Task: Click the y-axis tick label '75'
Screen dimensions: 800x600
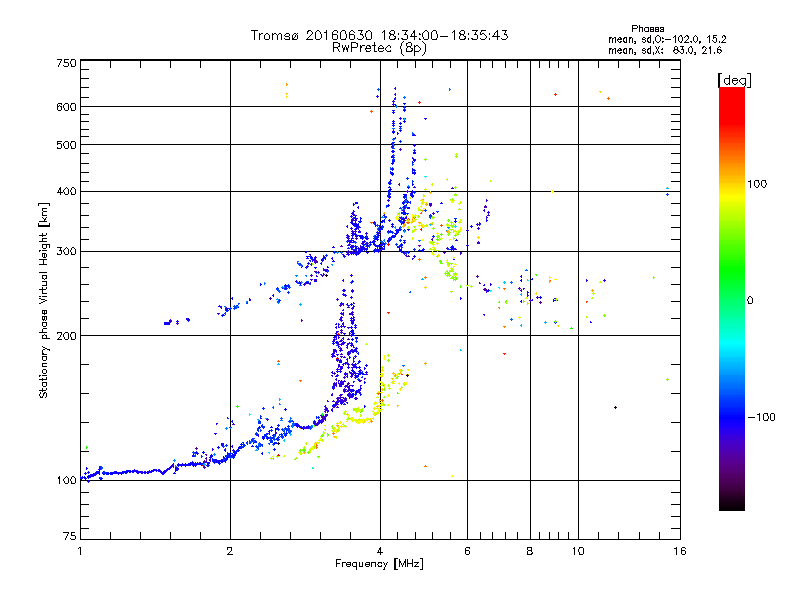Action: (70, 536)
